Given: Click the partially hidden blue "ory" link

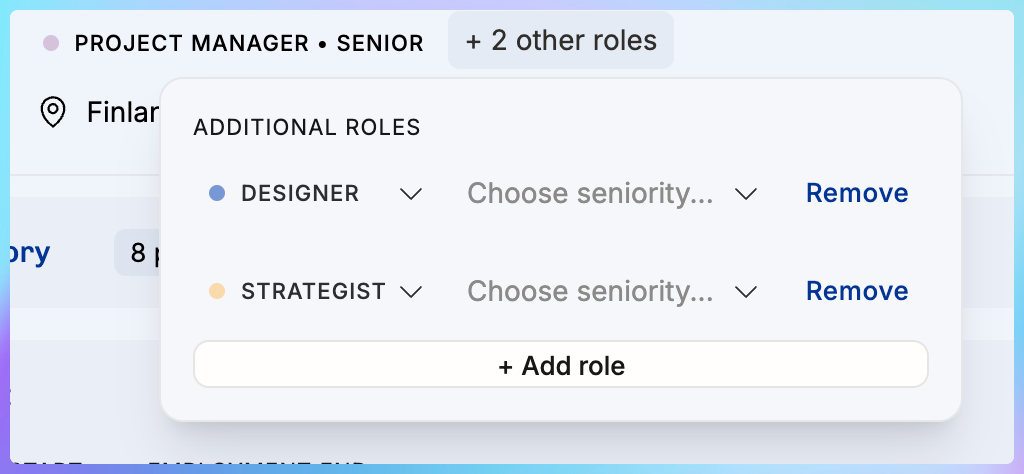Looking at the screenshot, I should coord(29,253).
